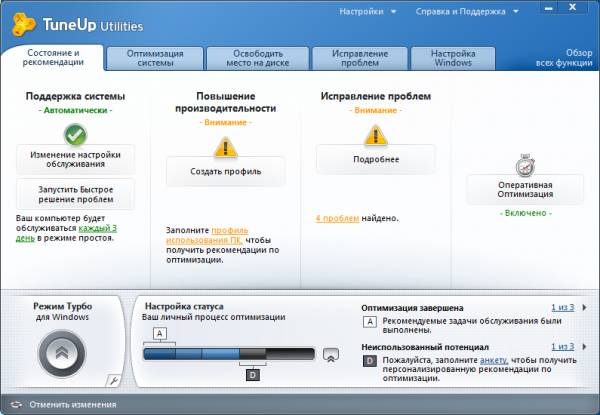600x415 pixels.
Task: Click 1 из 3 link for Неиспользованный потенциал
Action: [562, 347]
